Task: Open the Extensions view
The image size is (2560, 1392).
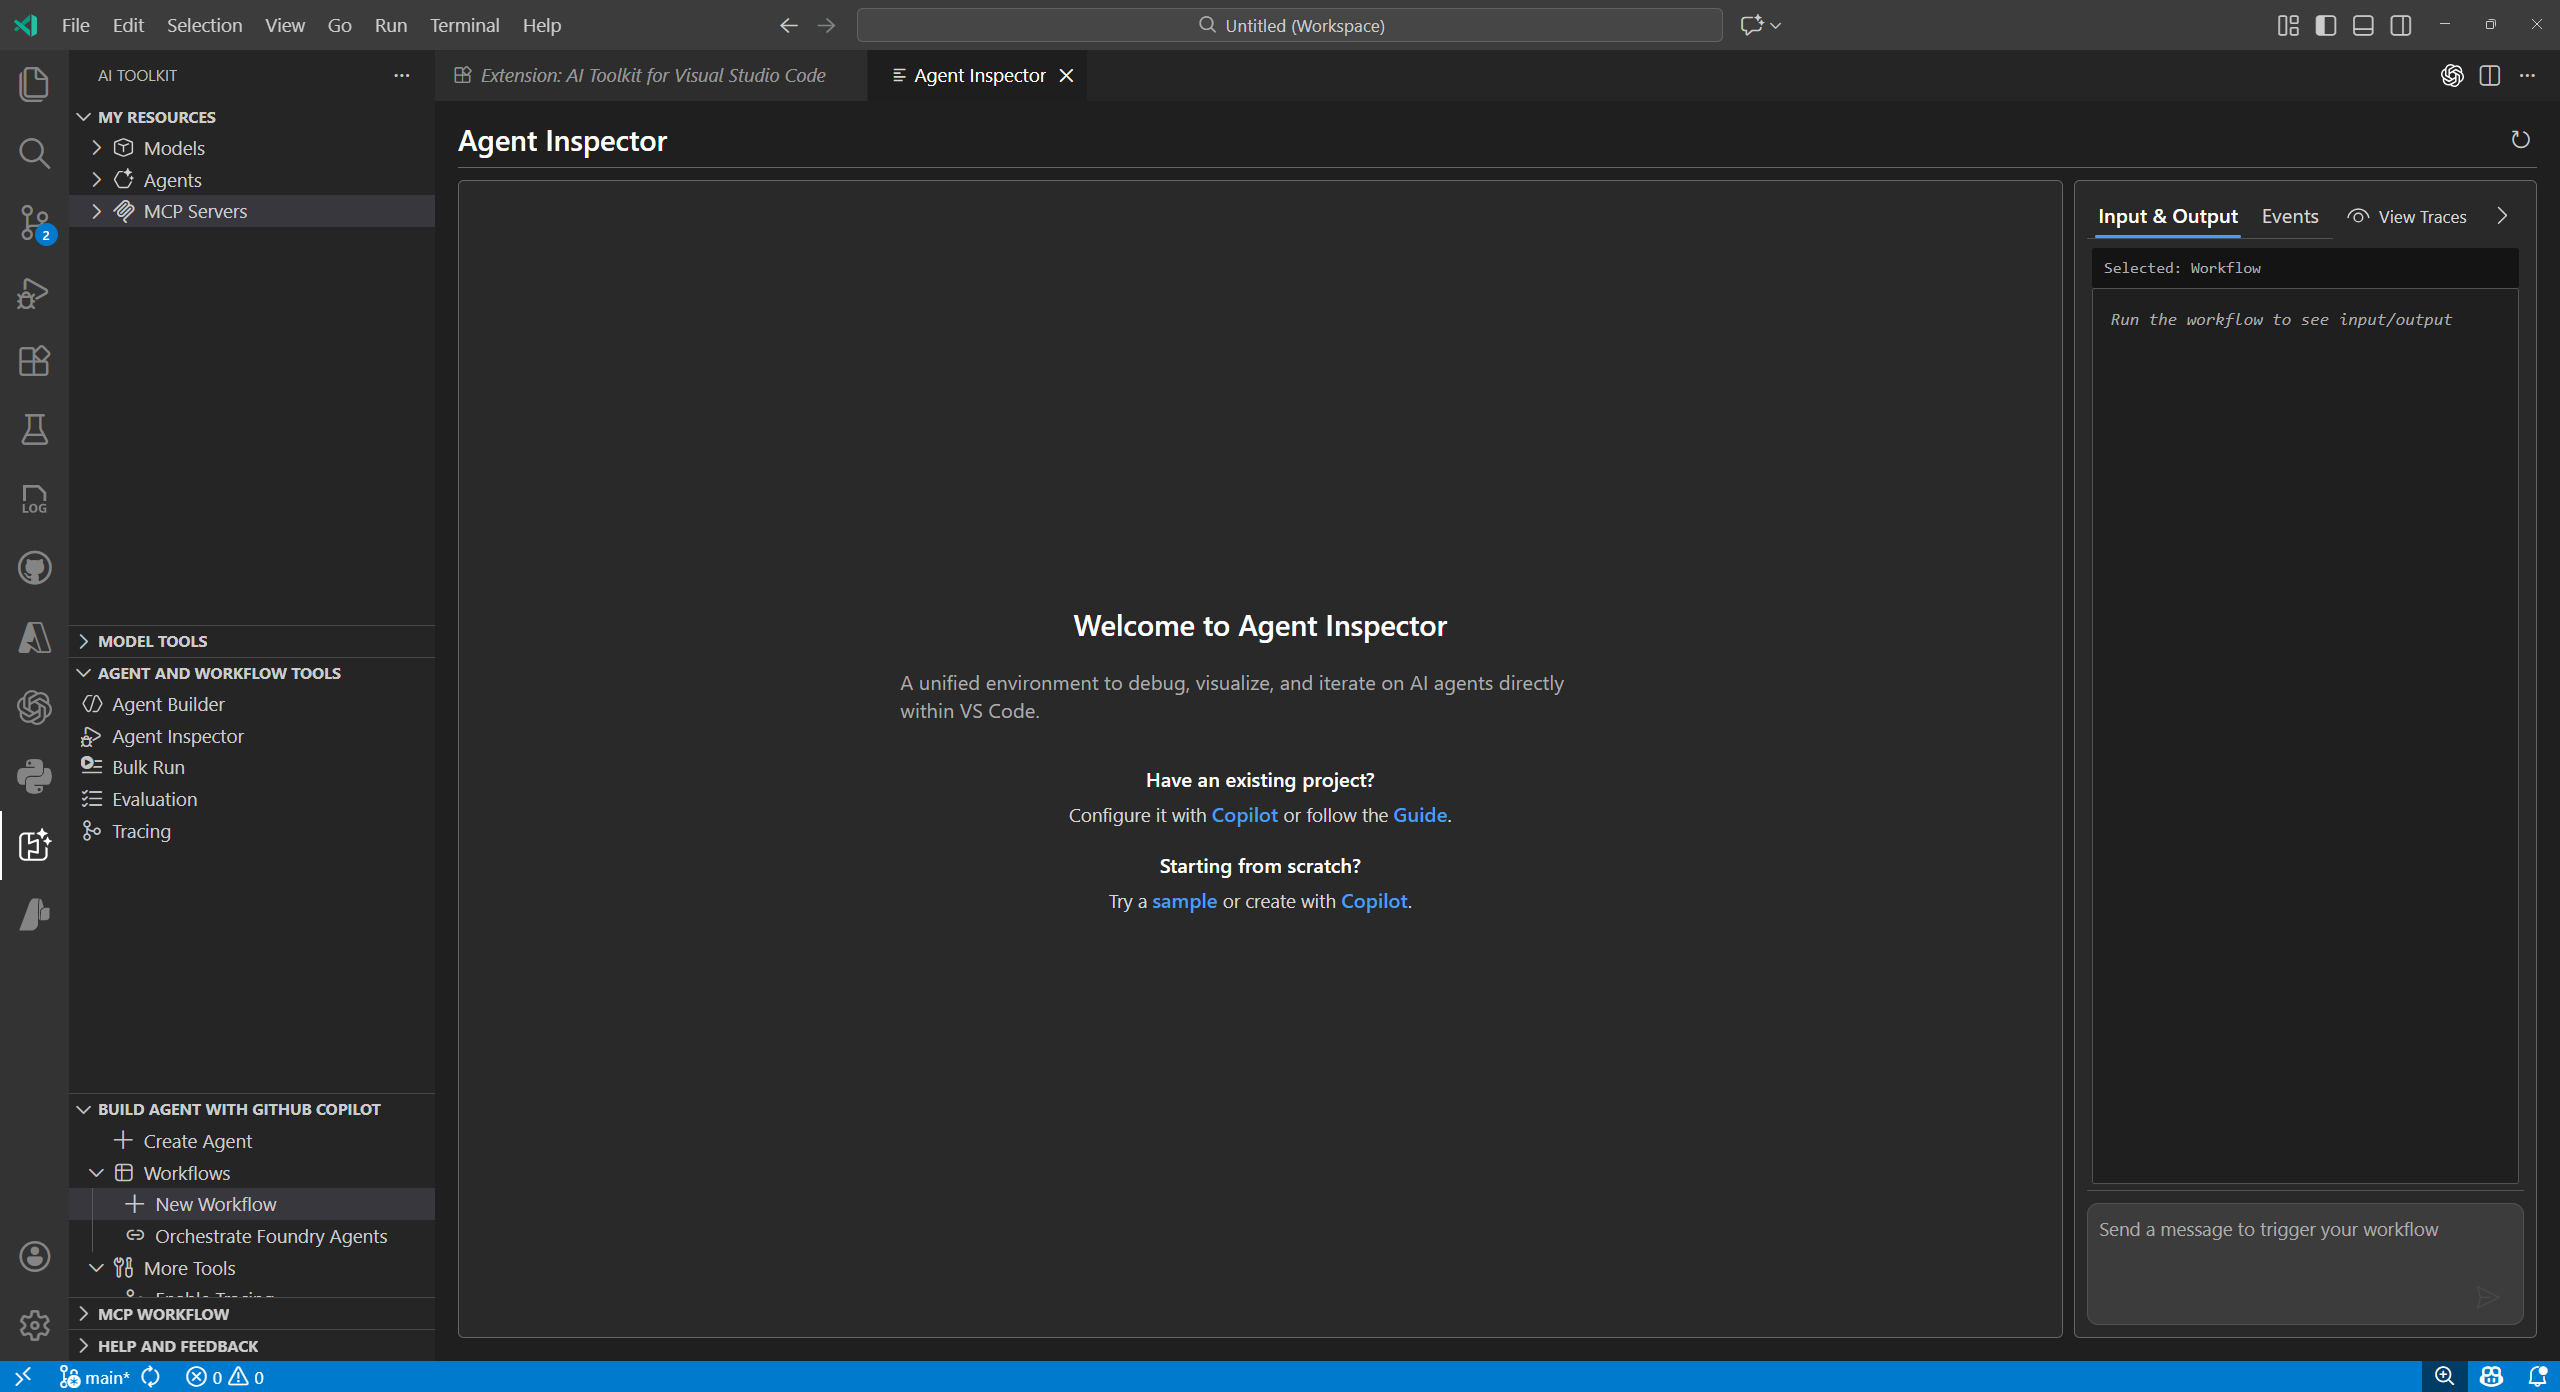Action: (34, 361)
